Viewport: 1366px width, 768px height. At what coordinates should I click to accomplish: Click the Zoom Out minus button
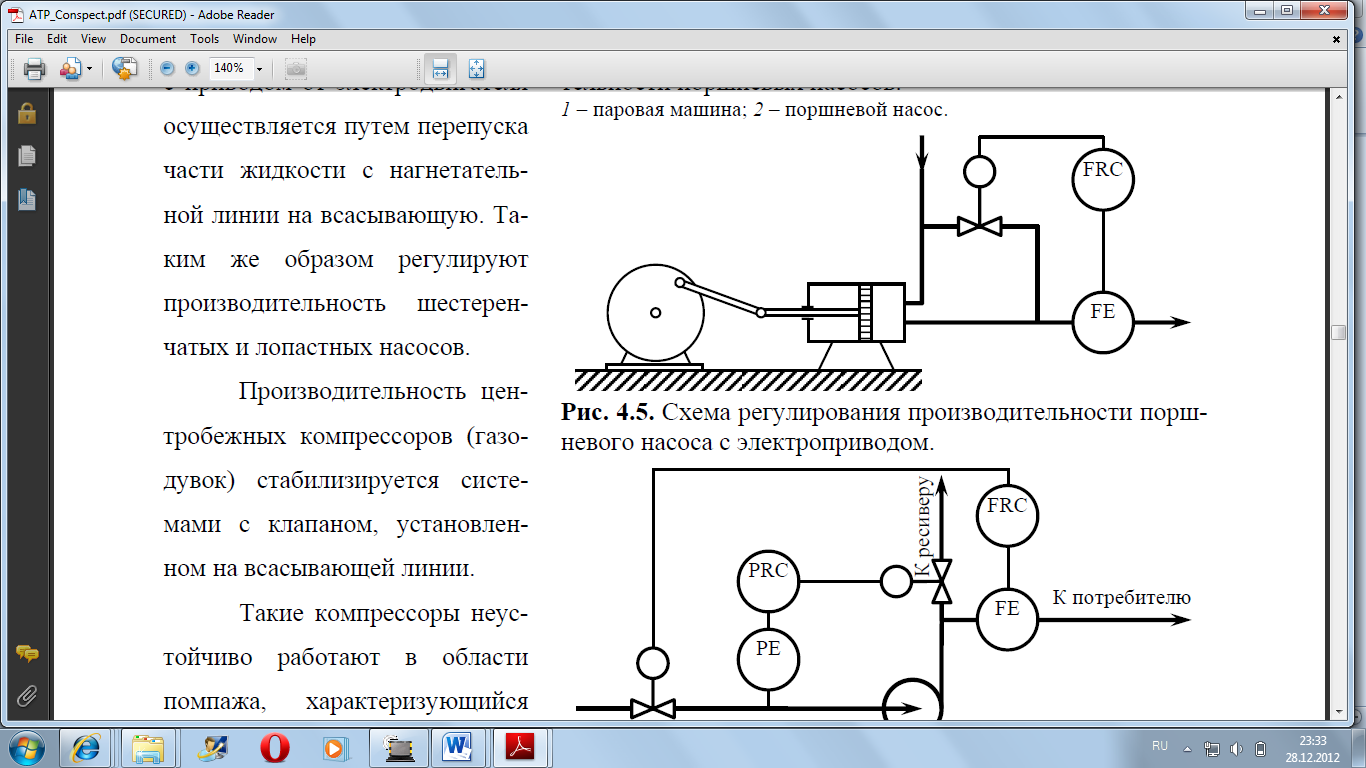[x=167, y=69]
